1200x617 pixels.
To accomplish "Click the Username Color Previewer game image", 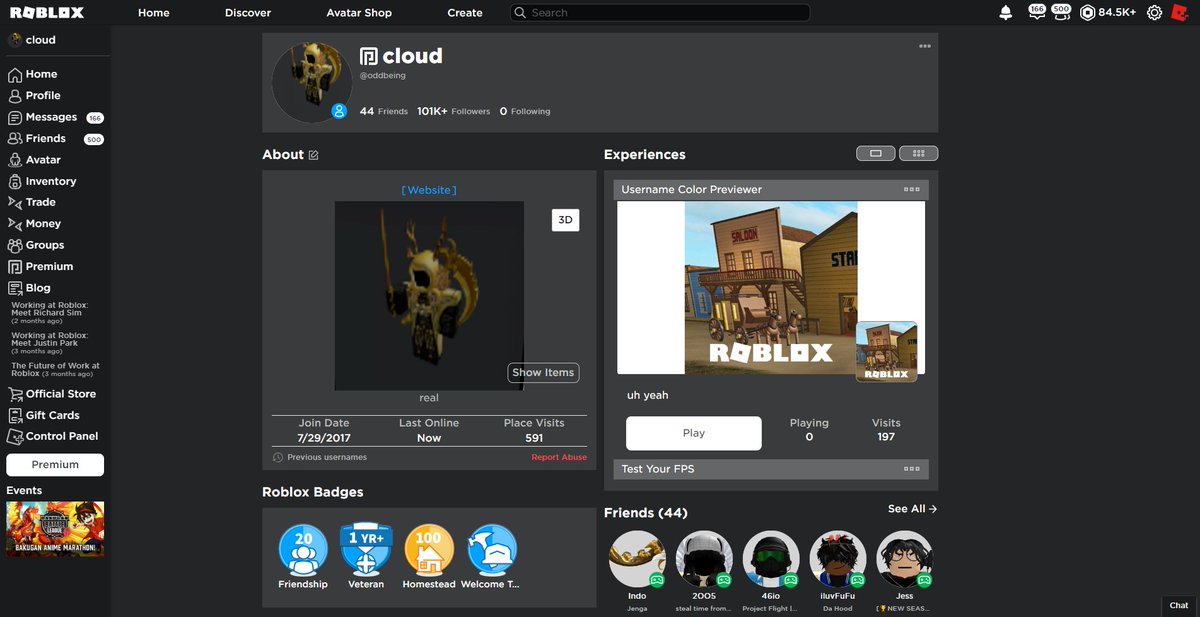I will [x=771, y=288].
